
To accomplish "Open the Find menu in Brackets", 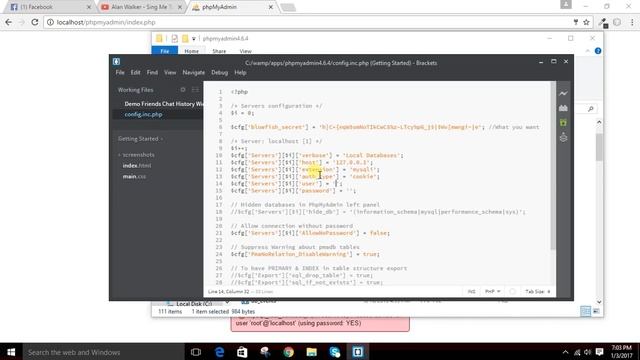I will 152,73.
